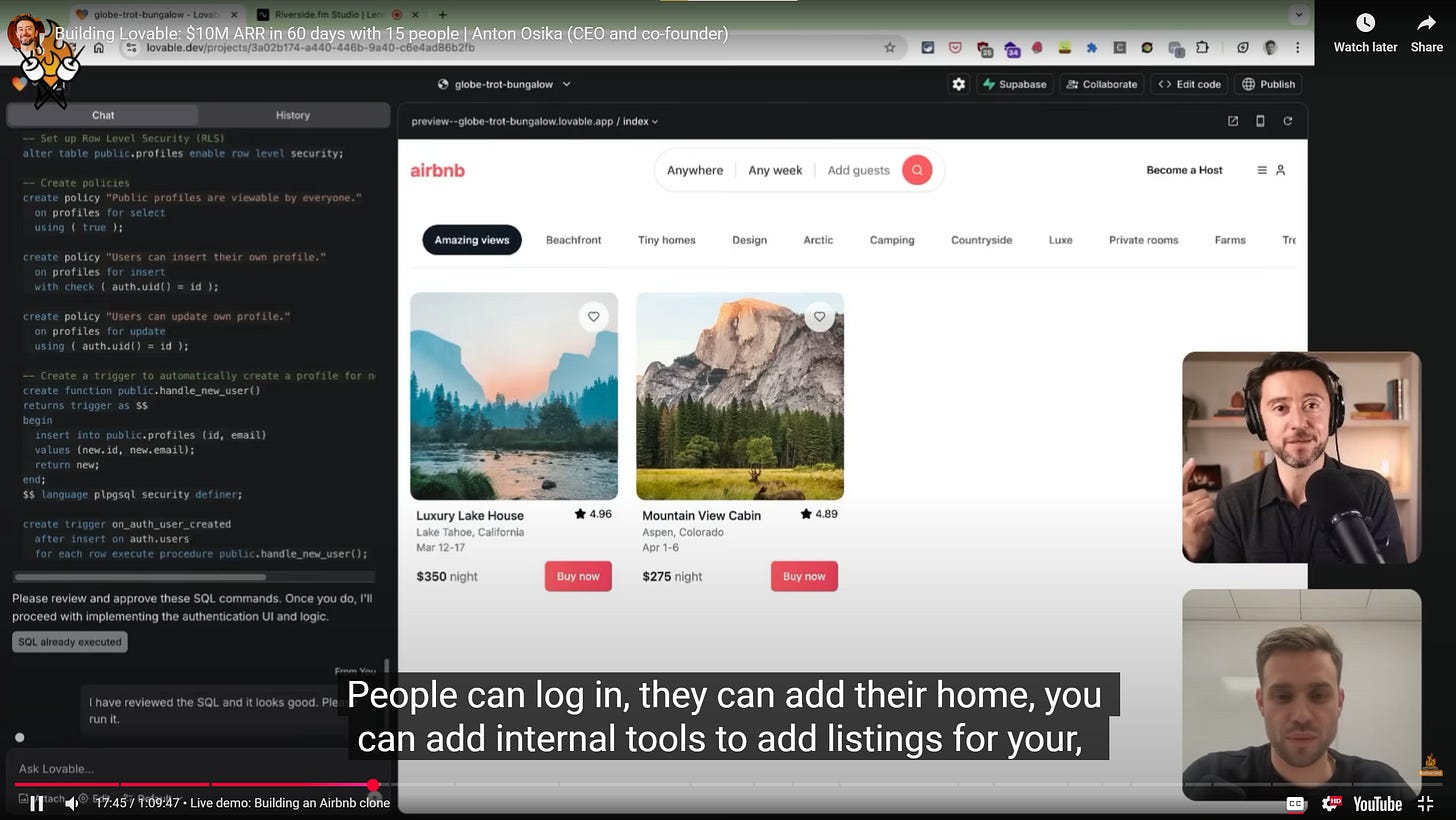Open preview in new tab icon
The width and height of the screenshot is (1456, 820).
pyautogui.click(x=1233, y=121)
